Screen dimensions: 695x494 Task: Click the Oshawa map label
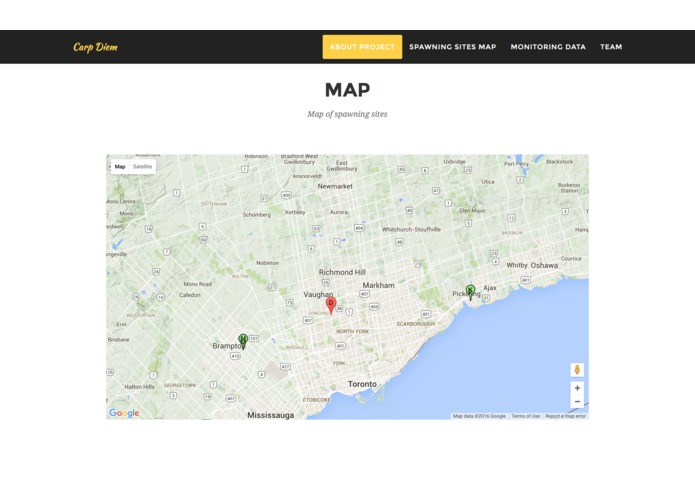tap(544, 265)
